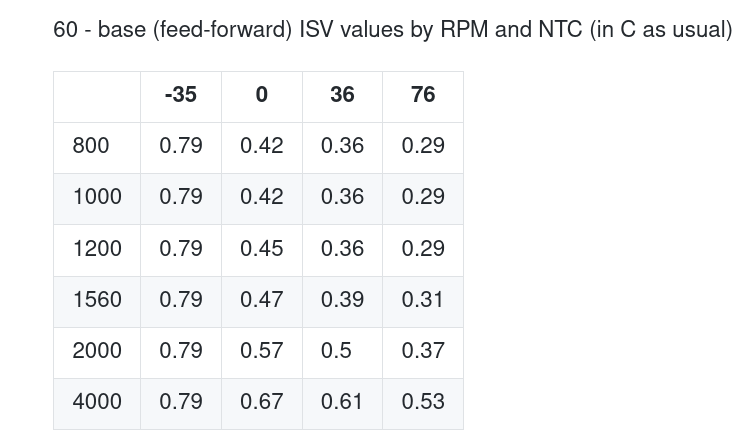Select the 1000 RPM row label
This screenshot has height=442, width=744.
(97, 197)
